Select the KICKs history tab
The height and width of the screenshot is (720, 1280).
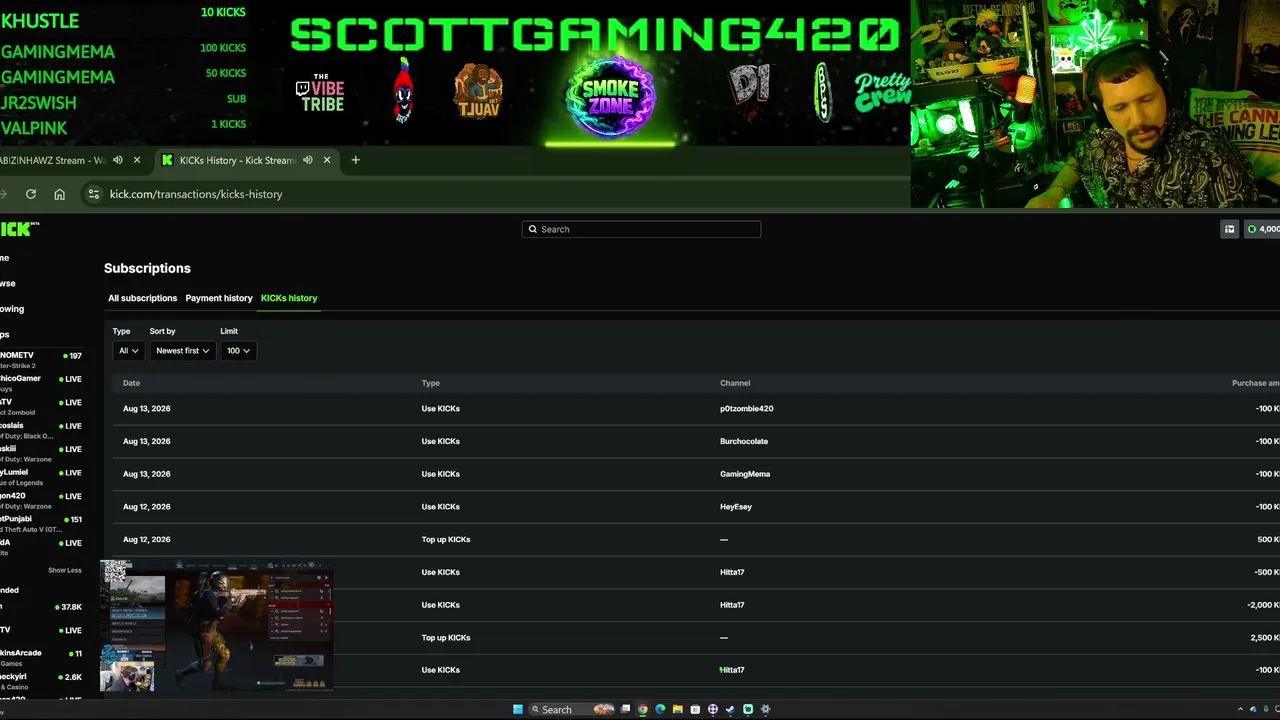(289, 298)
